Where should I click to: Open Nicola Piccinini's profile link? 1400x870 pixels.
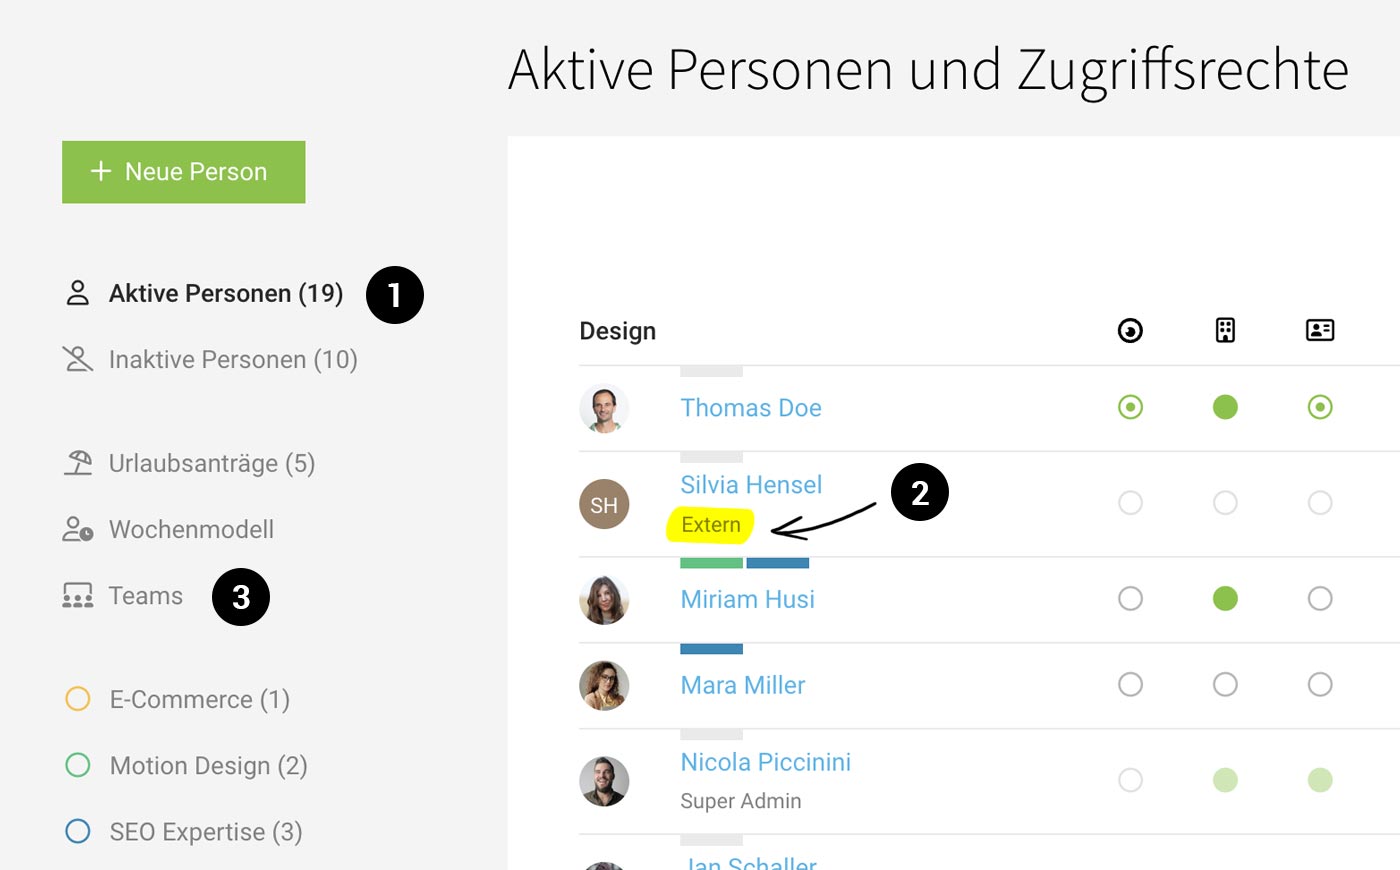click(765, 762)
